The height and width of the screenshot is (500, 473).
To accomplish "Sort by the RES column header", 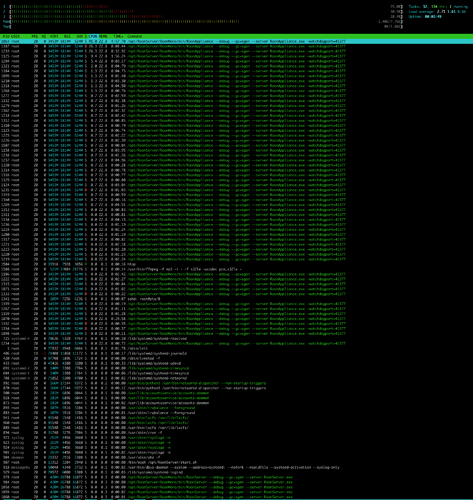I will (67, 36).
